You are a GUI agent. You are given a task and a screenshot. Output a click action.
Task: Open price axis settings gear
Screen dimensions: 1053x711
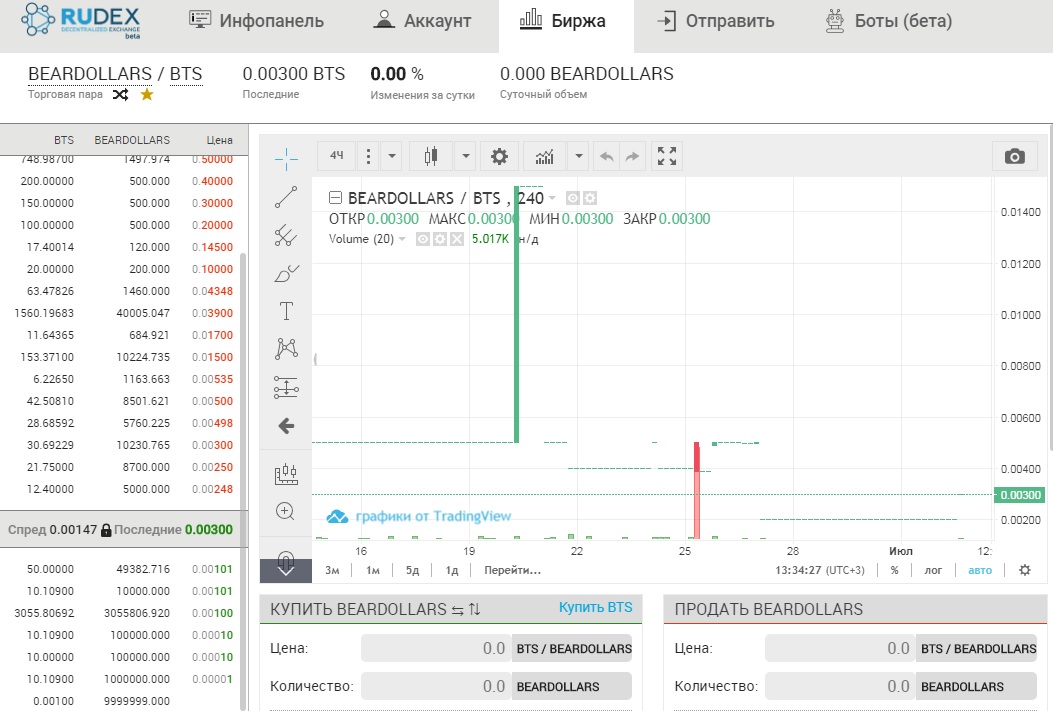(1025, 570)
